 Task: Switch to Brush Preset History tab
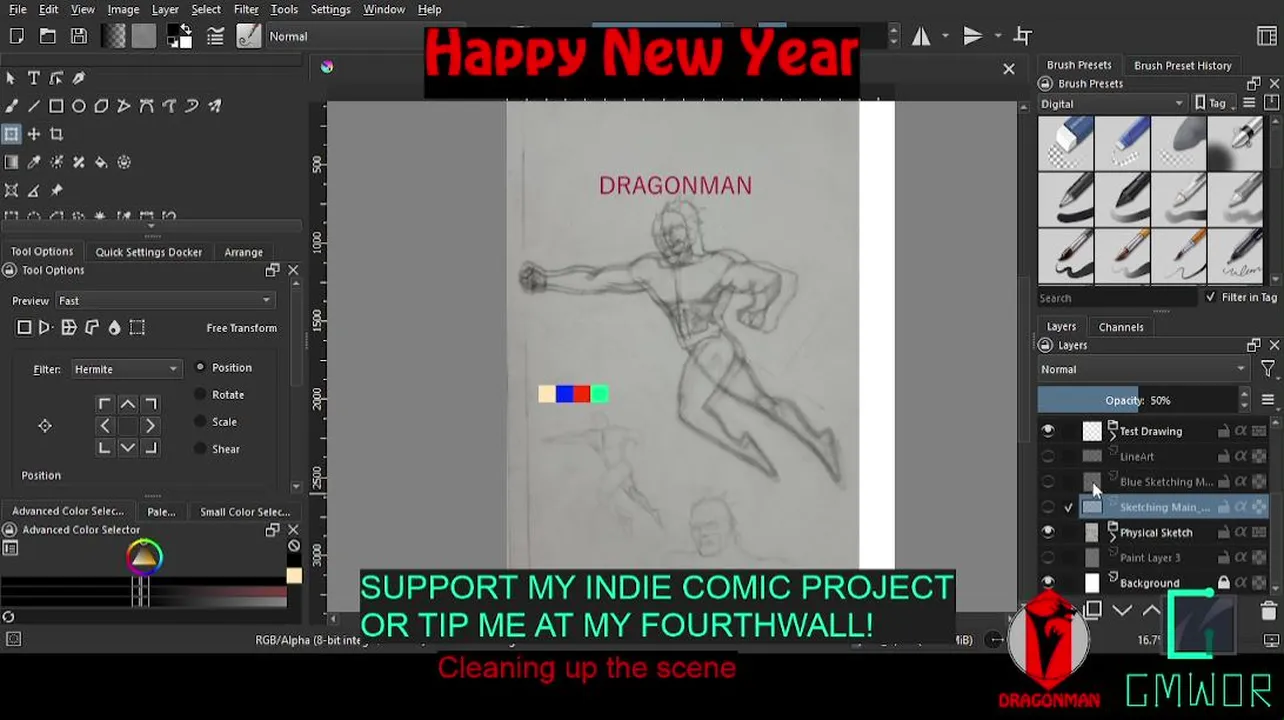pyautogui.click(x=1182, y=66)
